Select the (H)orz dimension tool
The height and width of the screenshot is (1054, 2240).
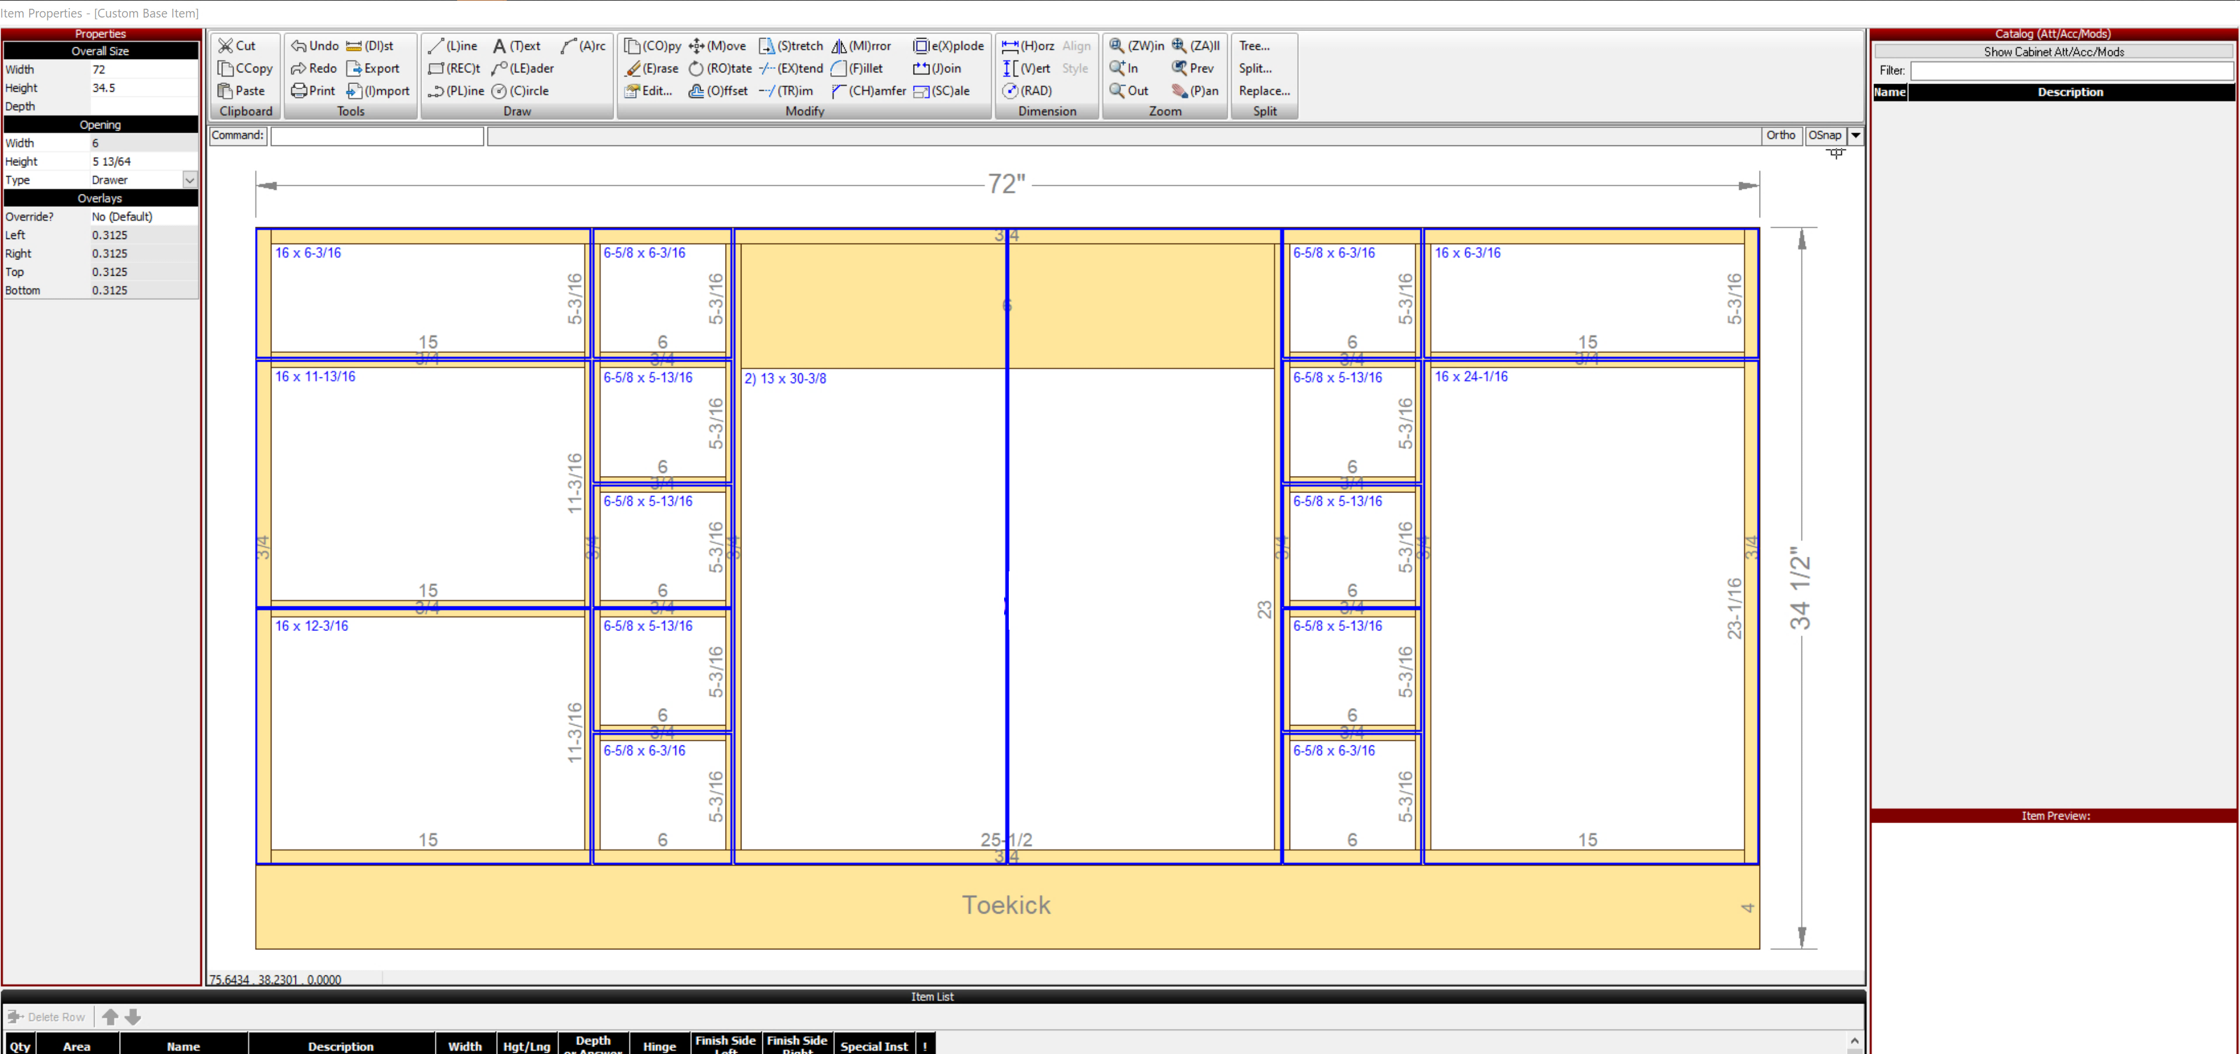pos(1028,46)
